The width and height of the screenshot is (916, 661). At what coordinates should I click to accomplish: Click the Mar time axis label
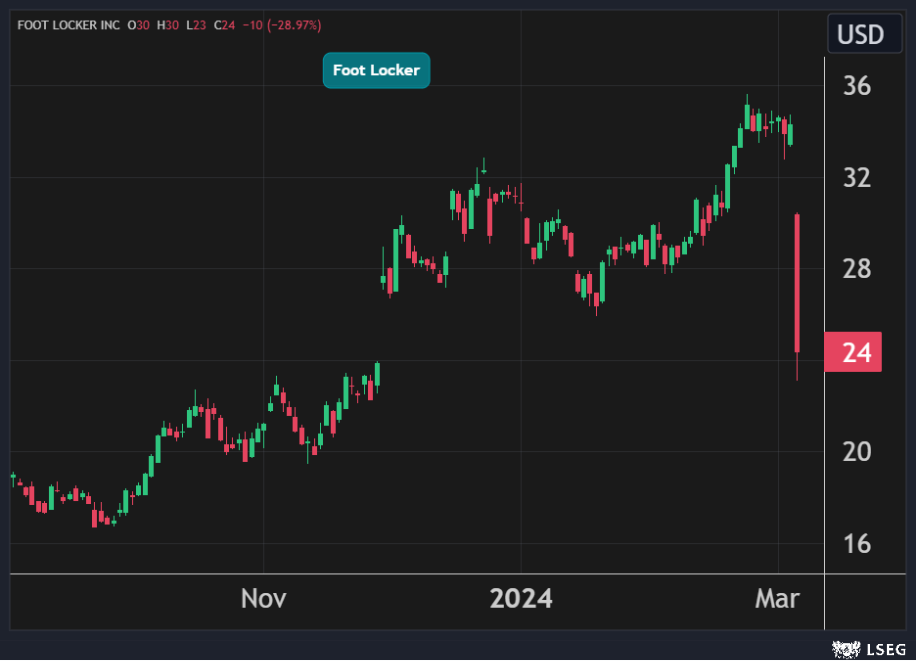[x=777, y=599]
